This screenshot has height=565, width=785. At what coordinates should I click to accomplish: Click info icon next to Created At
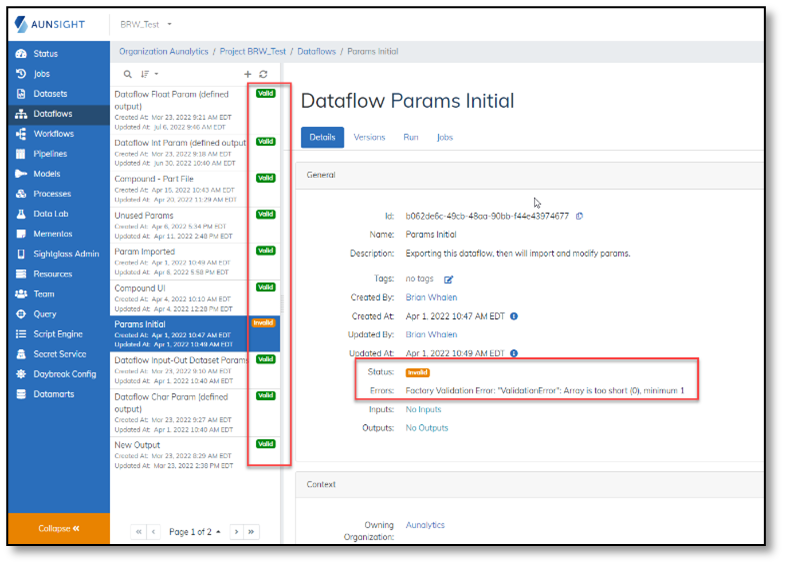pyautogui.click(x=514, y=316)
